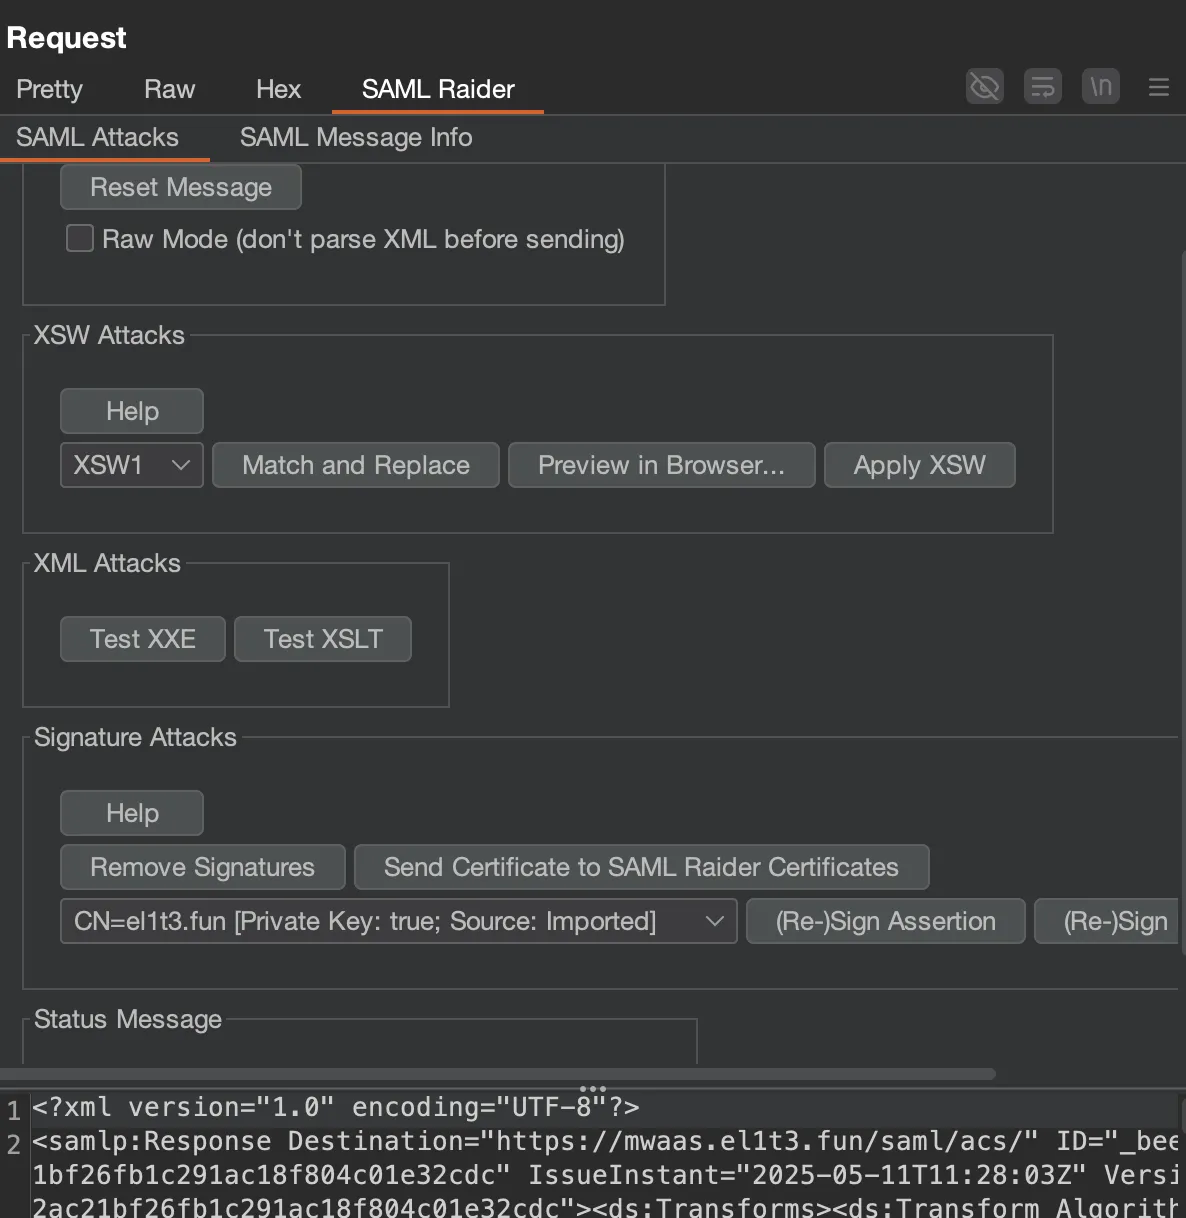1186x1218 pixels.
Task: Toggle show non-printable characters (\n) icon
Action: [x=1100, y=87]
